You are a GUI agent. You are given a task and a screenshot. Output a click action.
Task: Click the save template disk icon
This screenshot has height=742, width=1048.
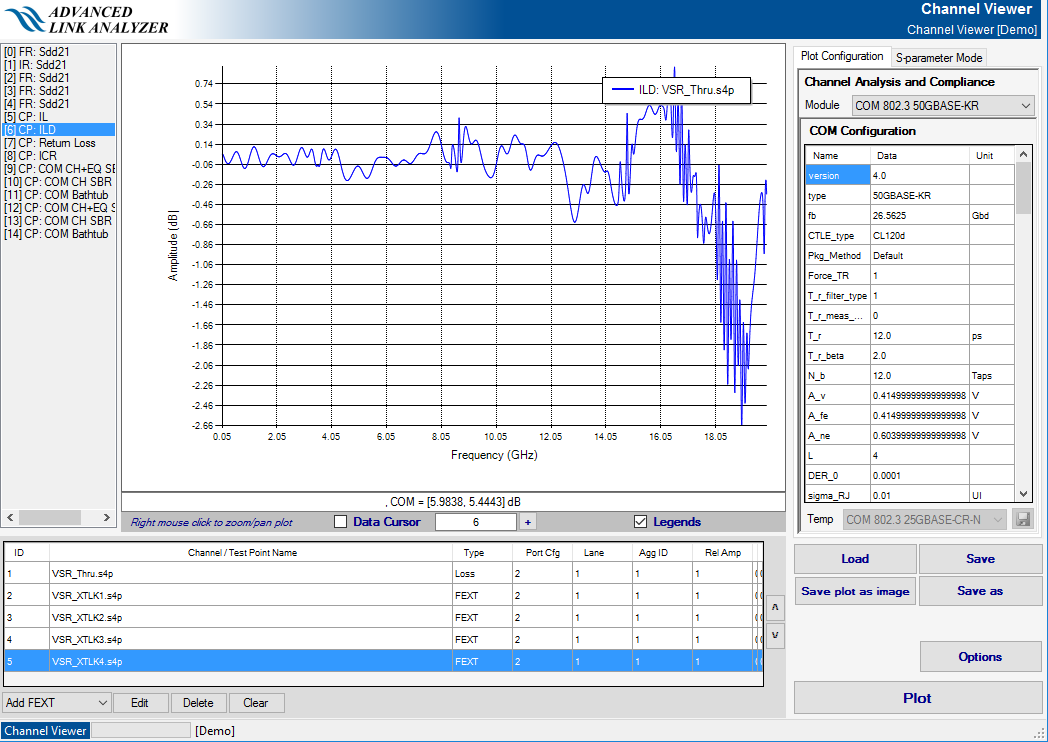coord(1022,519)
